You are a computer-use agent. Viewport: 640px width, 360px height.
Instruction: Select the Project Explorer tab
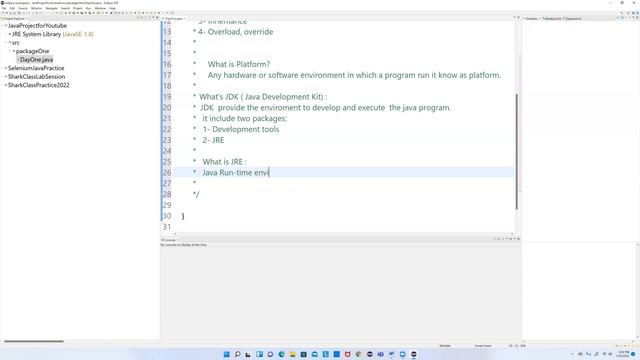point(14,18)
